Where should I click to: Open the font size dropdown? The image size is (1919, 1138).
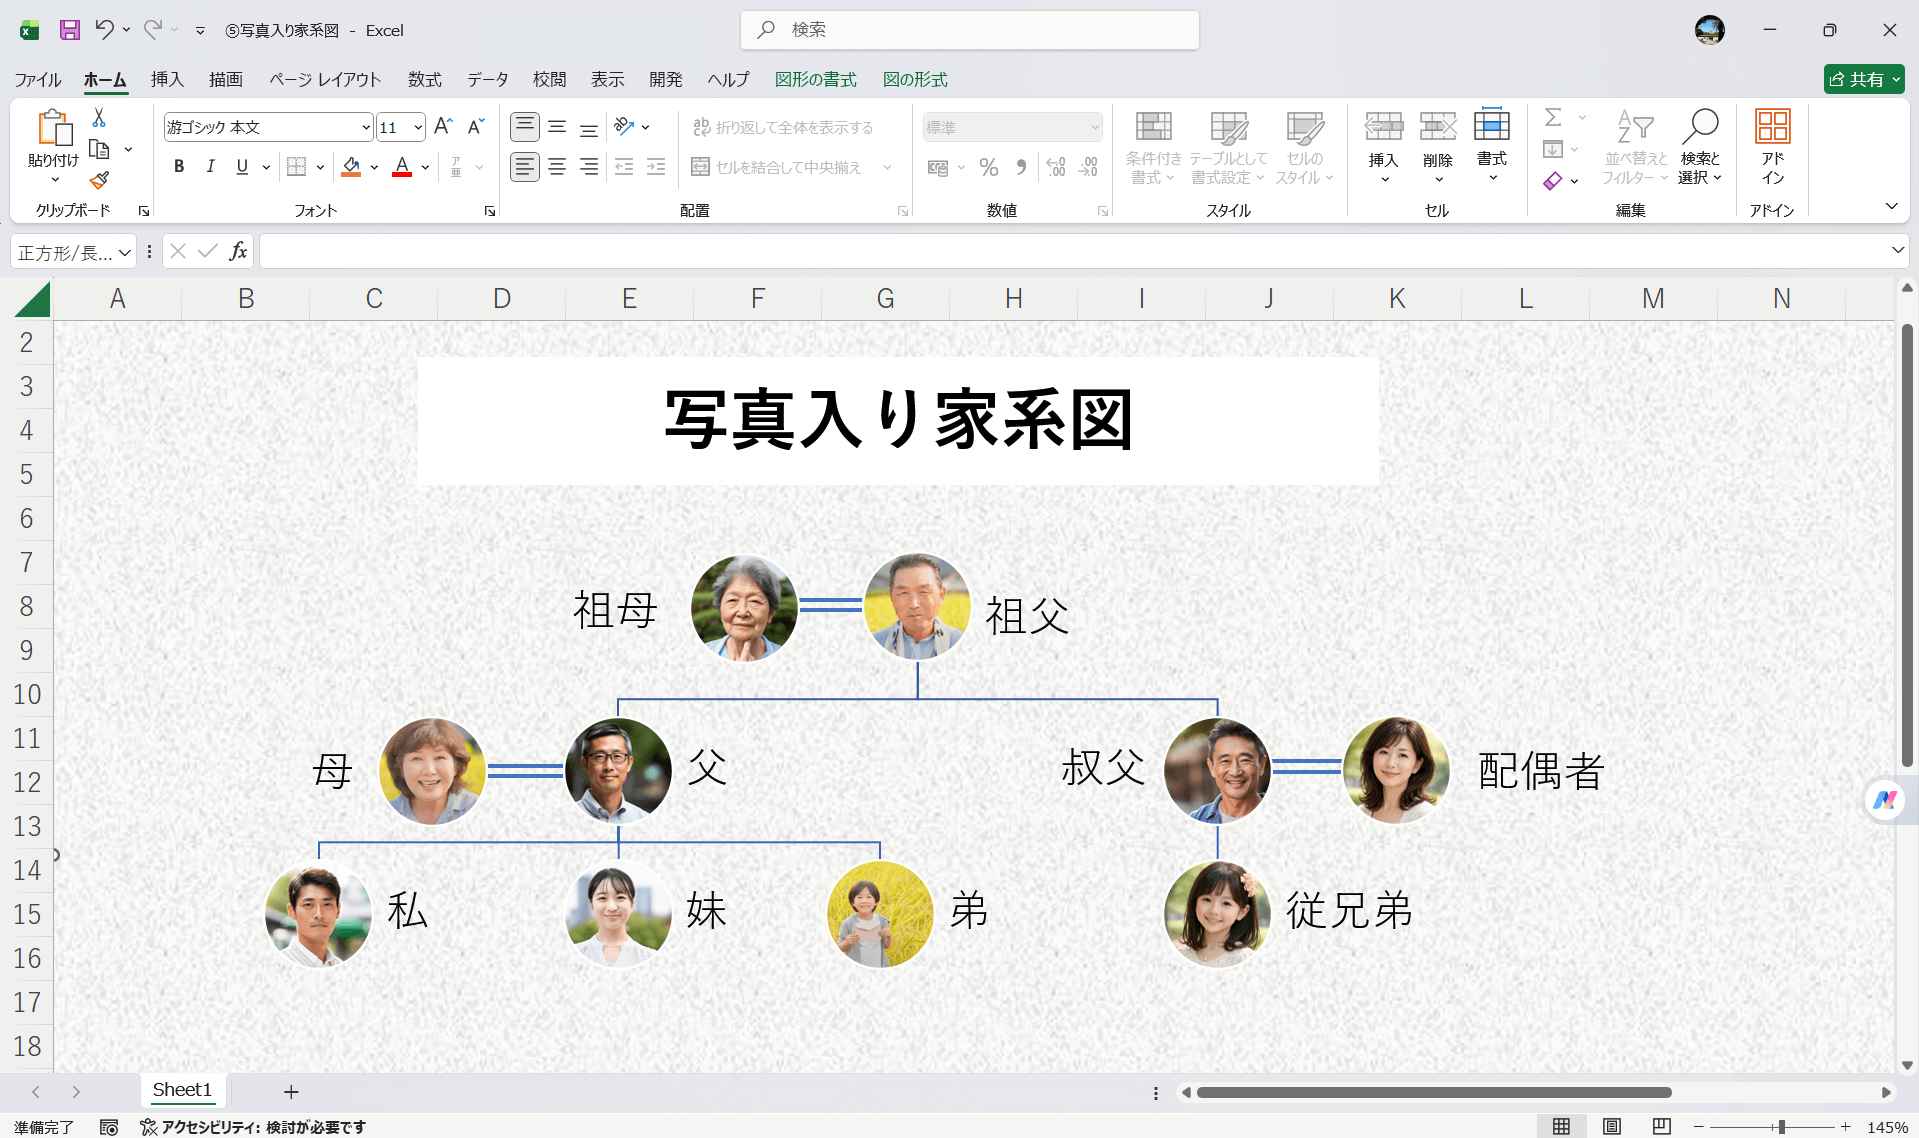[x=417, y=127]
